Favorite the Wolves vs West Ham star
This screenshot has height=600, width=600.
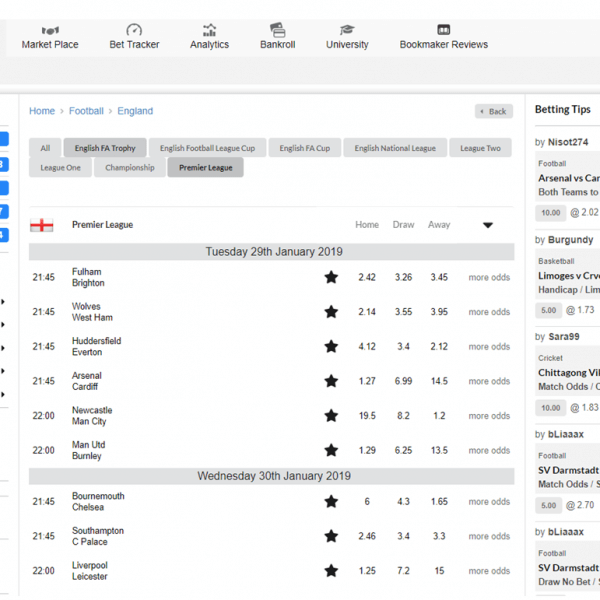tap(331, 312)
